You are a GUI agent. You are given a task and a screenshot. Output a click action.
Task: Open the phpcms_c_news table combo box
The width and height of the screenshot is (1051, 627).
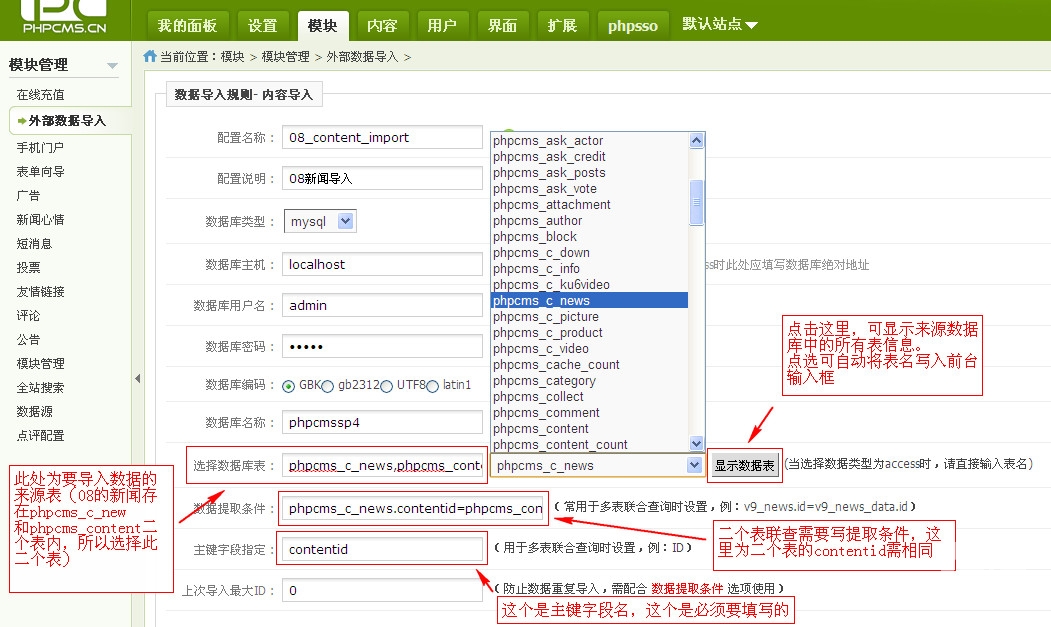(x=597, y=465)
